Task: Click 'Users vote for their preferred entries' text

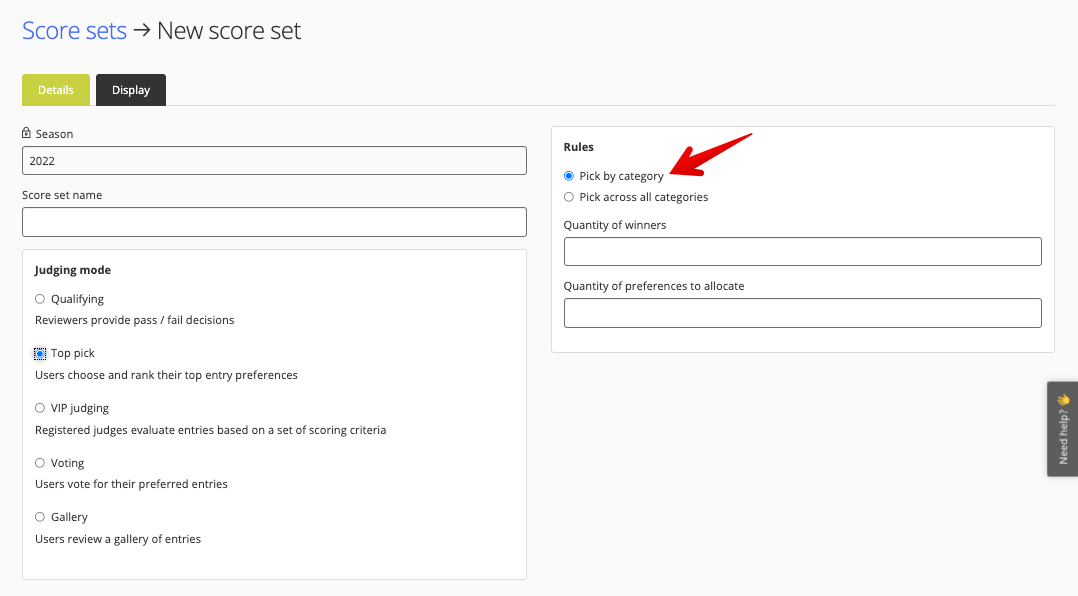Action: (x=131, y=484)
